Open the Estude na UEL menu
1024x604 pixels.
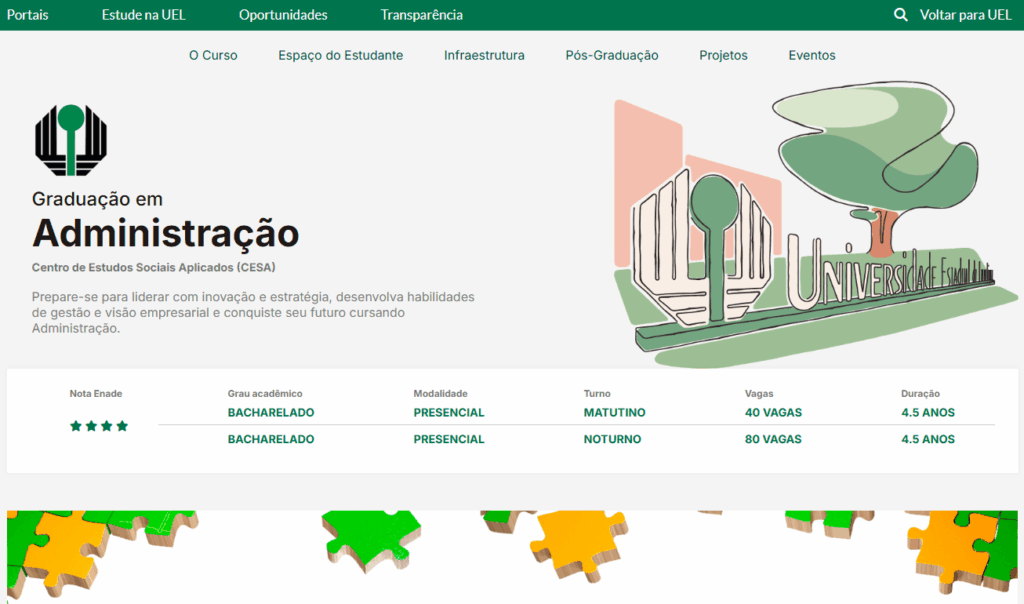pos(143,15)
